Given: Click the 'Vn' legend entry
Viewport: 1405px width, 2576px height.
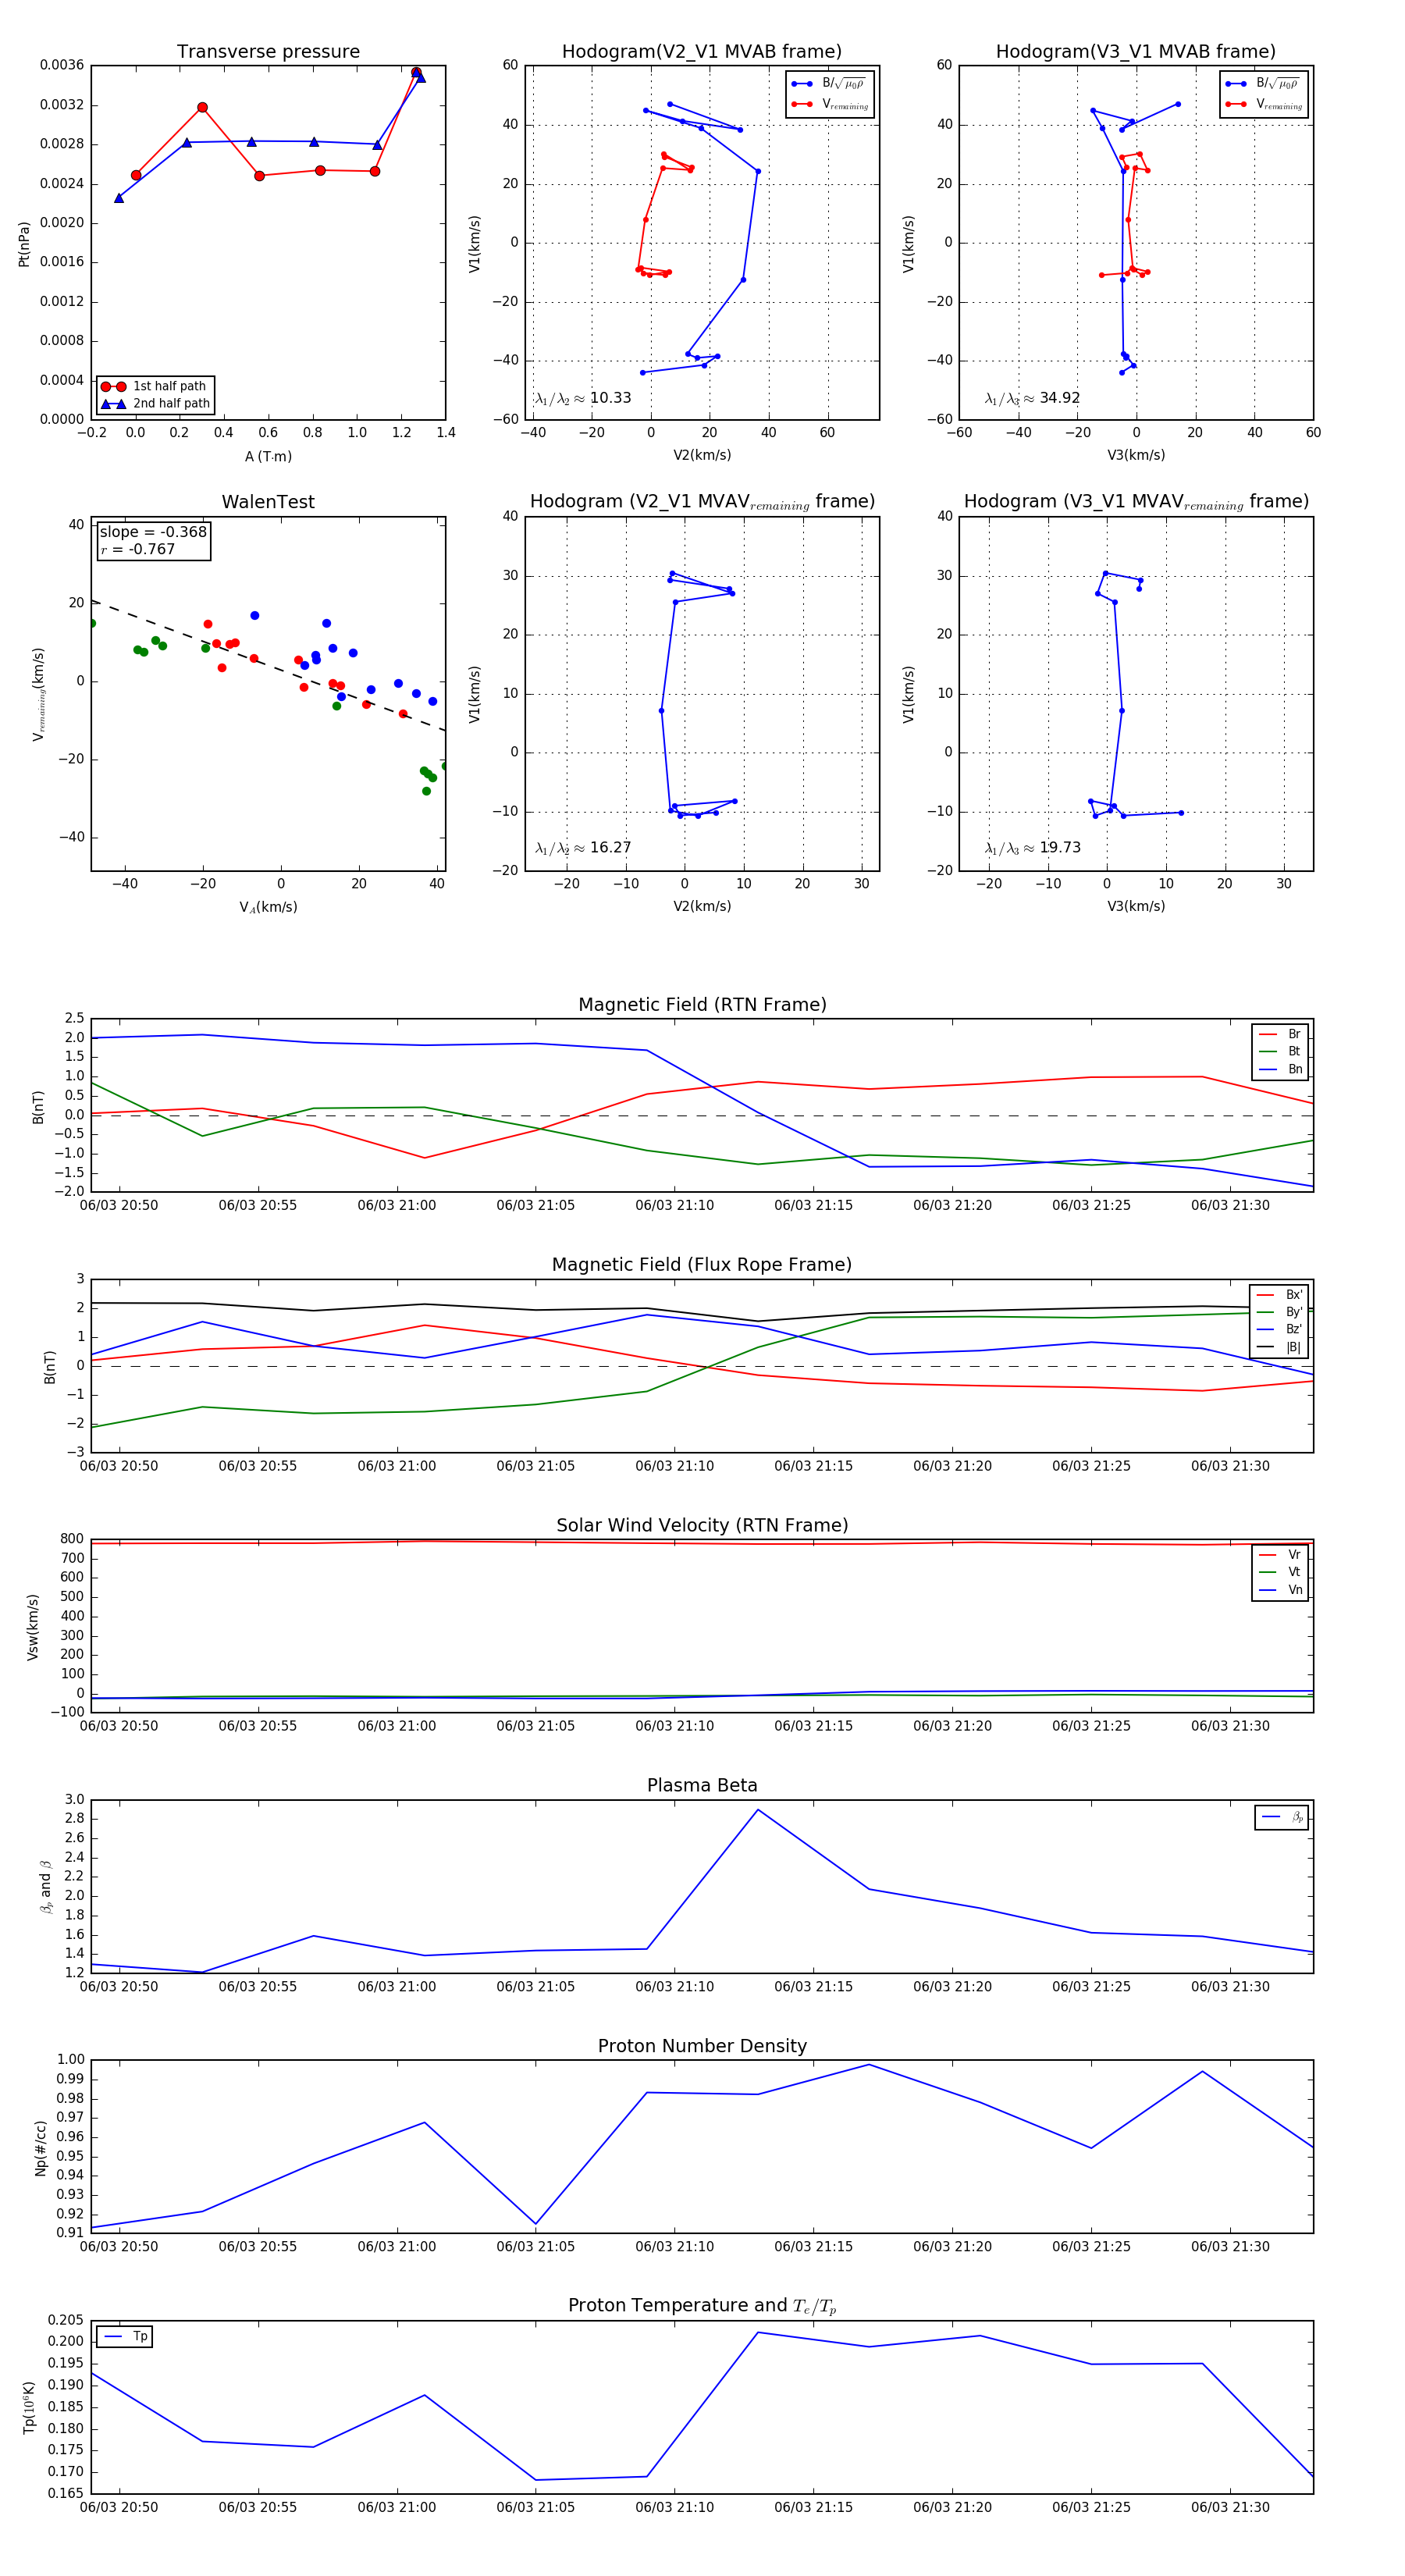Looking at the screenshot, I should 1280,1590.
